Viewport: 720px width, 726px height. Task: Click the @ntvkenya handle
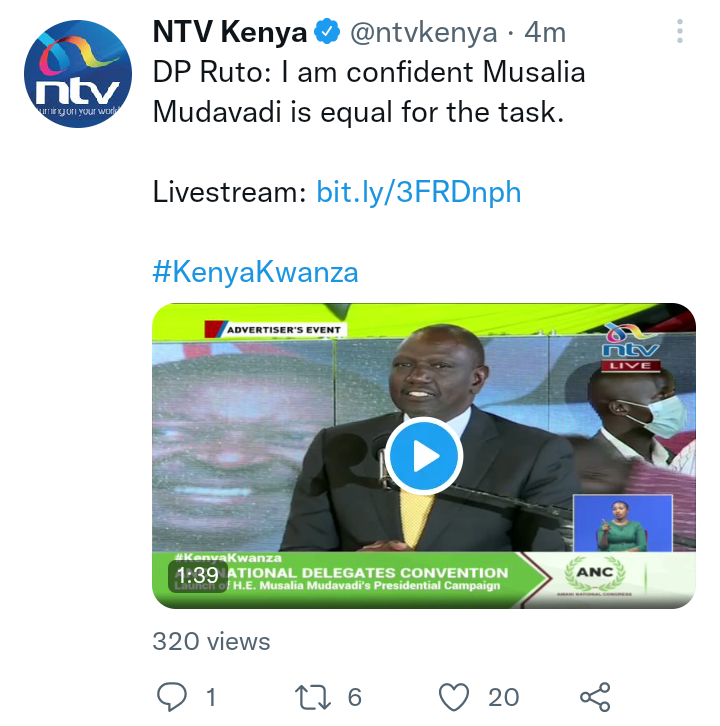point(424,33)
